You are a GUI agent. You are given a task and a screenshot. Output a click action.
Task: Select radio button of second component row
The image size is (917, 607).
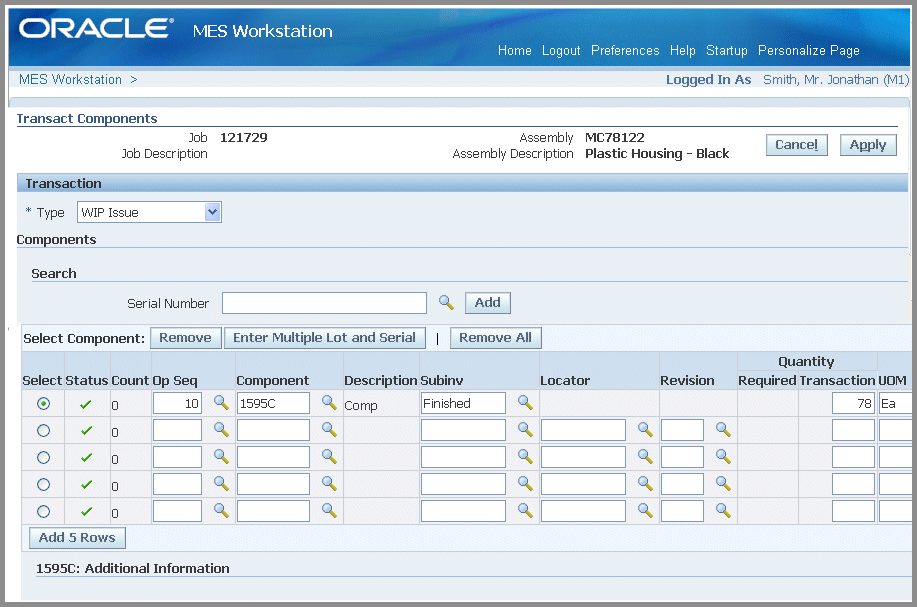click(43, 430)
